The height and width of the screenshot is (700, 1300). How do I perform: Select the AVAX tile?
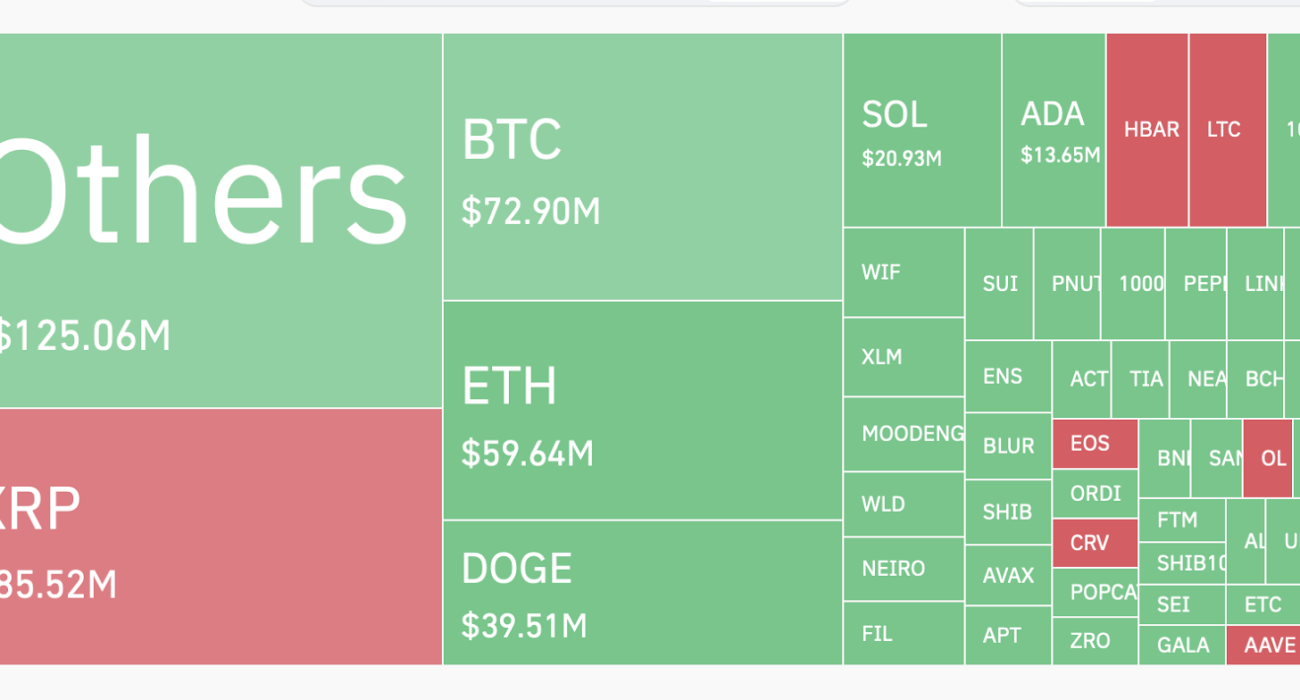point(1008,575)
